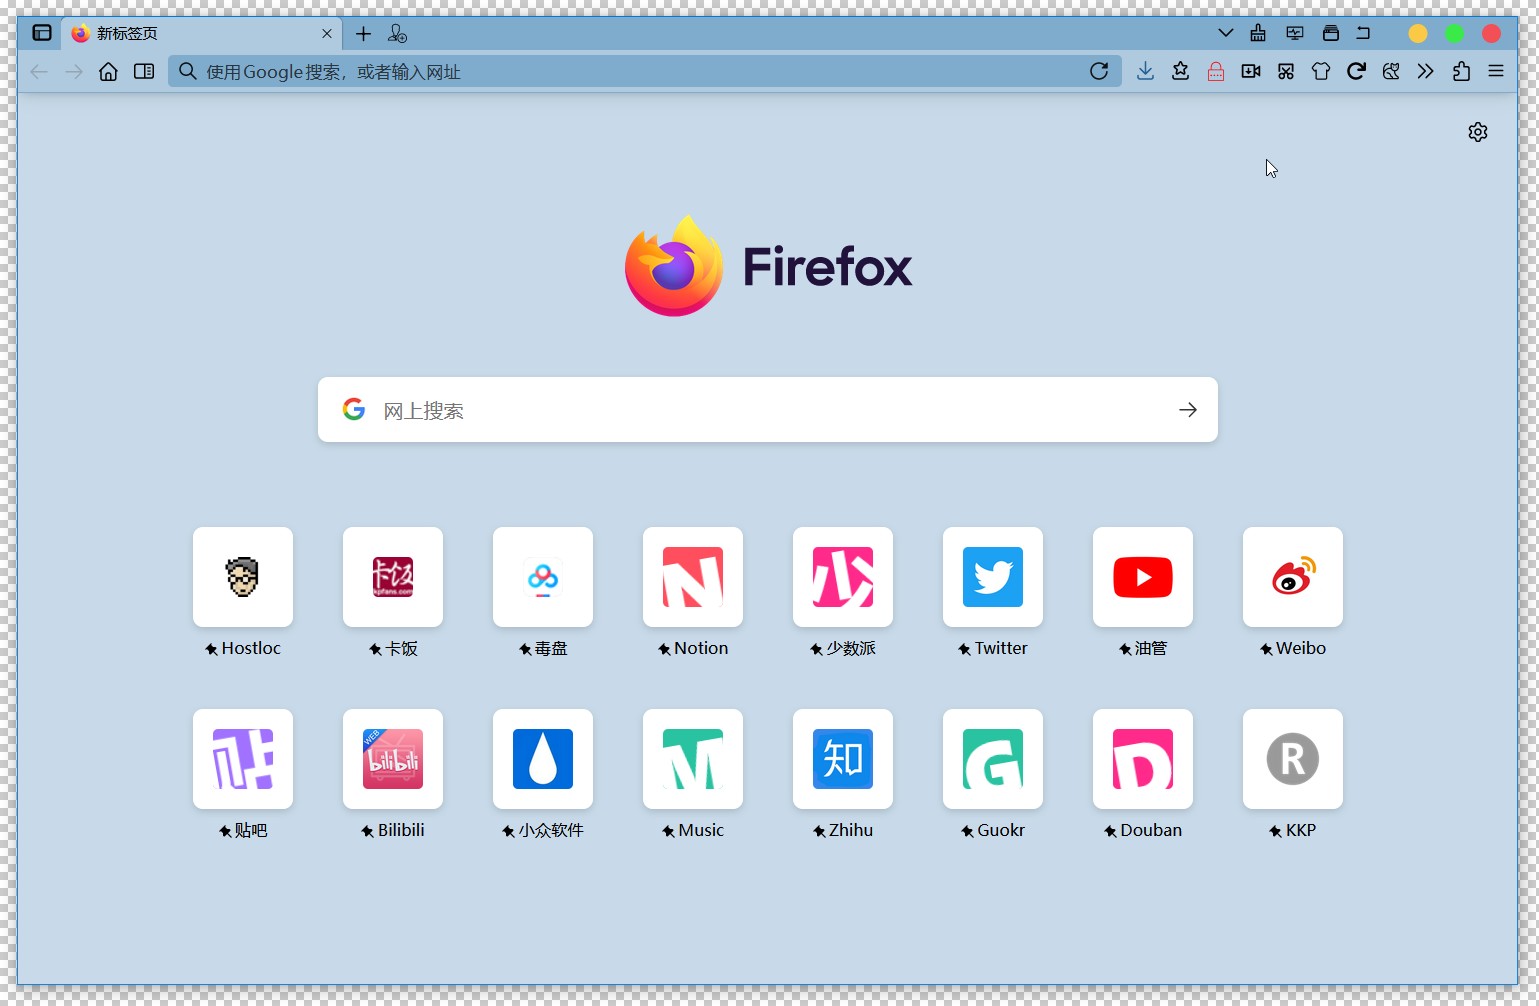Screen dimensions: 1539x1006
Task: Reload using the icon inside the address bar
Action: point(1099,71)
